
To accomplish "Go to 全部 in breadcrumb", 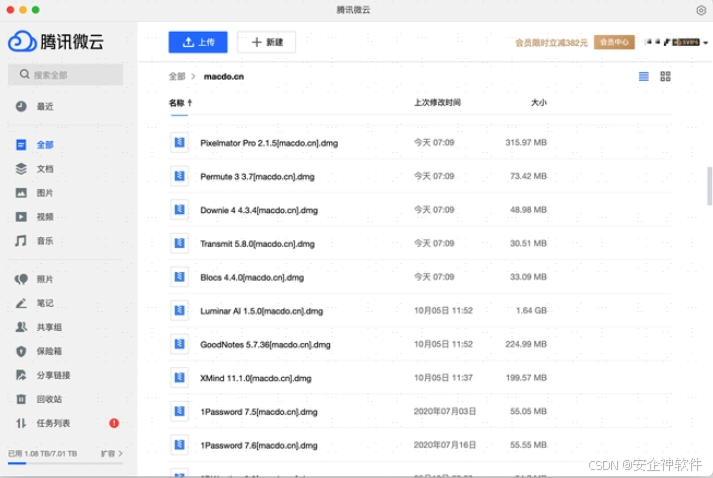I will (177, 76).
